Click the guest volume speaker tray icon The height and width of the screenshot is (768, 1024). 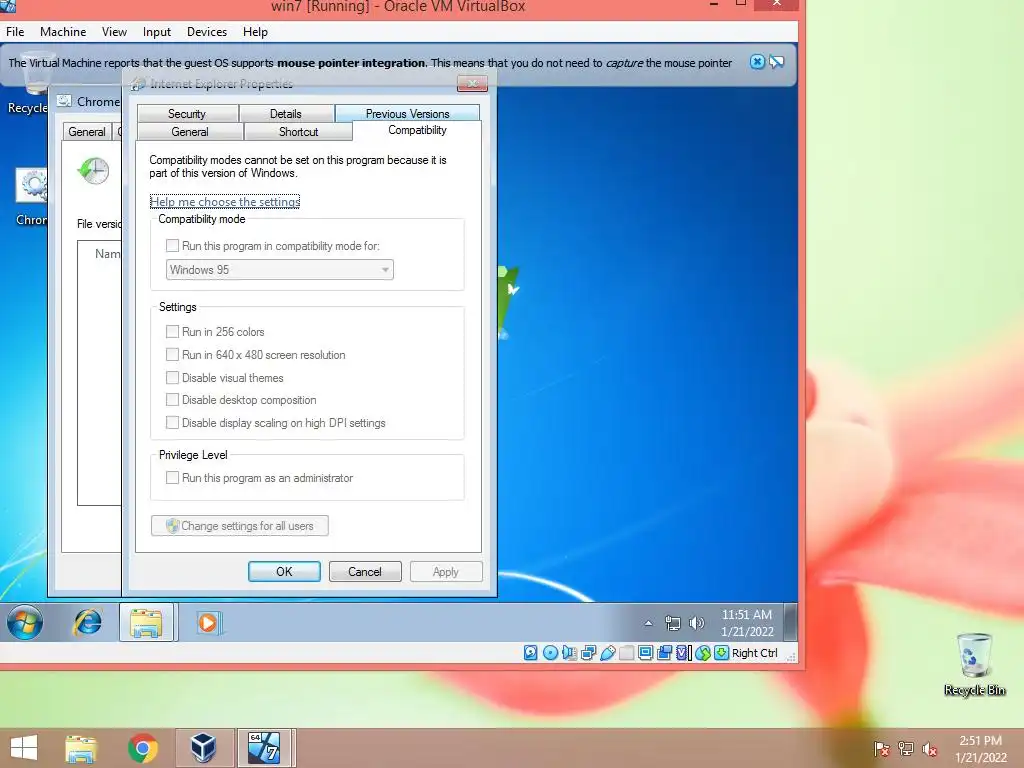pos(697,623)
